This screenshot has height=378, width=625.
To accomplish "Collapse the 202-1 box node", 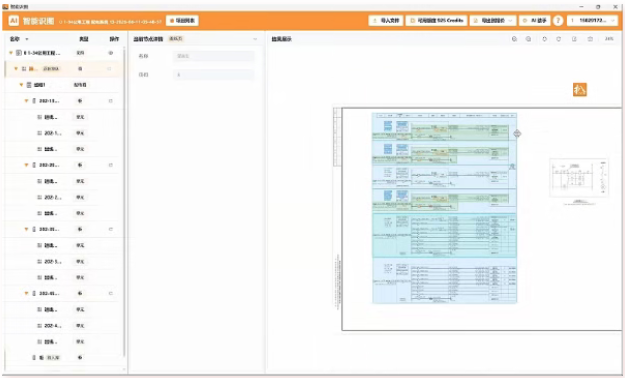I will [x=26, y=101].
